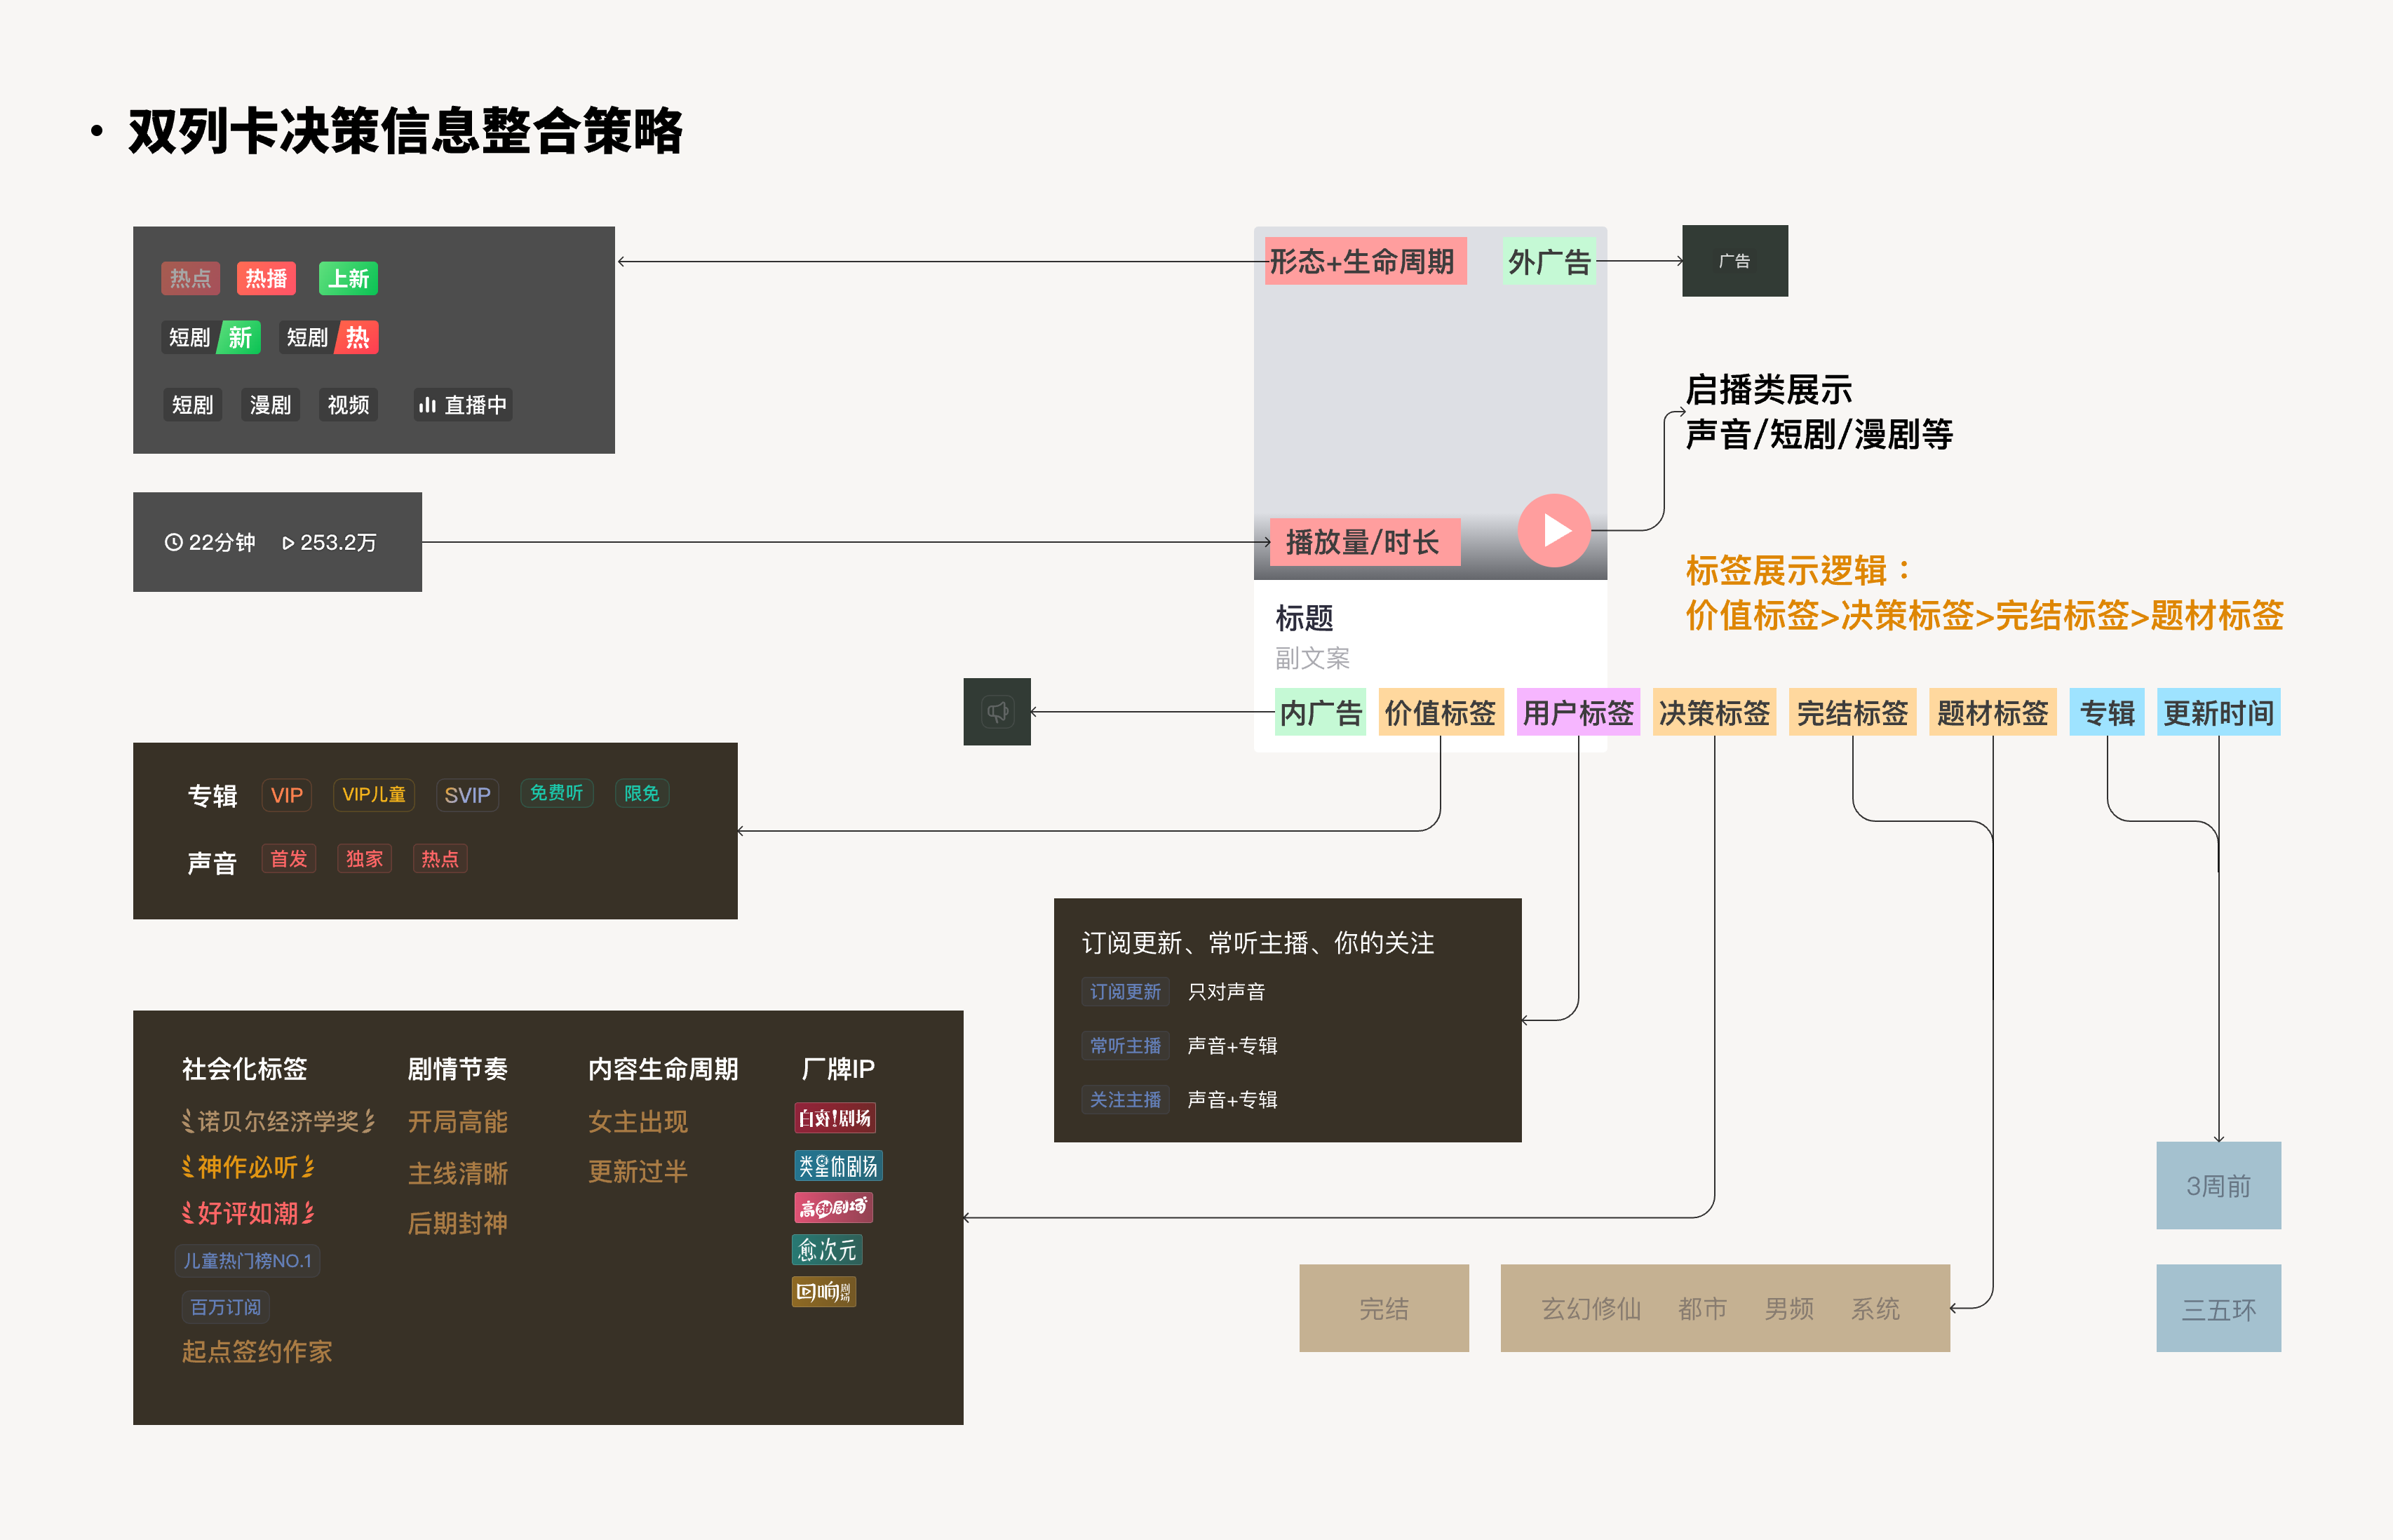Image resolution: width=2393 pixels, height=1540 pixels.
Task: Click the 外广告 green label
Action: [1549, 262]
